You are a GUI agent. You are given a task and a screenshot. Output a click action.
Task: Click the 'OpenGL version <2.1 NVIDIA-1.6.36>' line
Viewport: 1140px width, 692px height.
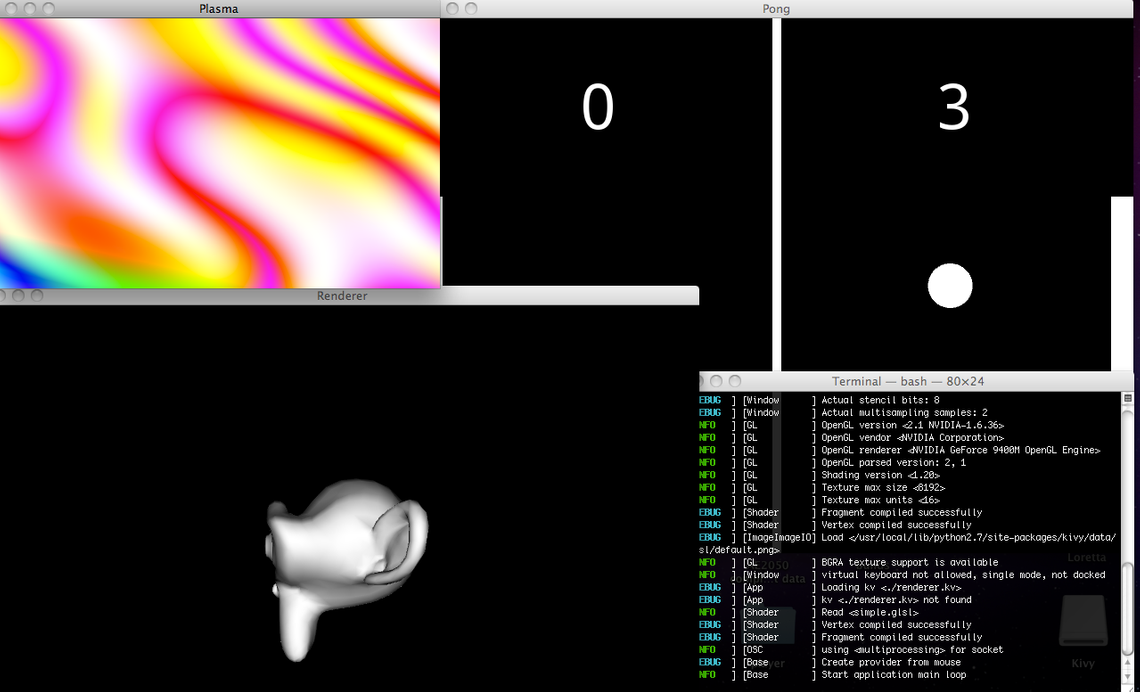coord(912,425)
